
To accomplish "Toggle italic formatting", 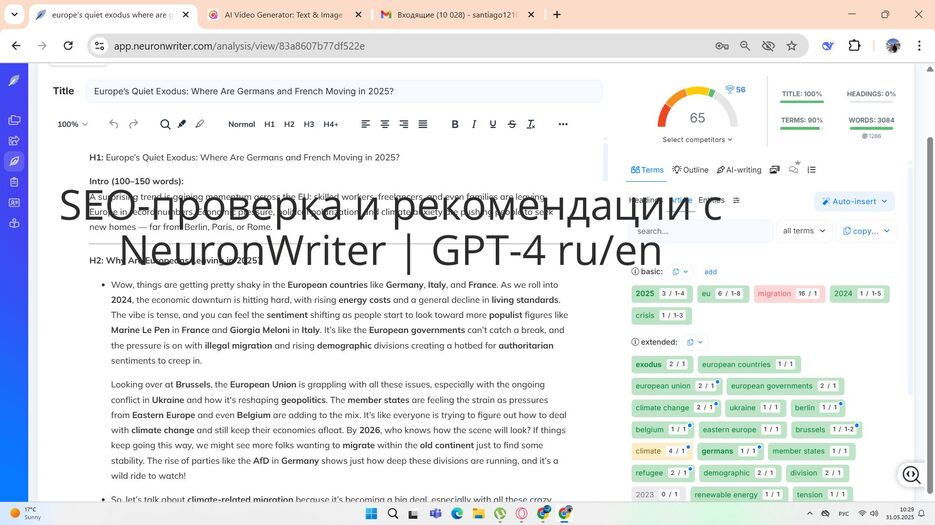I will (x=474, y=124).
